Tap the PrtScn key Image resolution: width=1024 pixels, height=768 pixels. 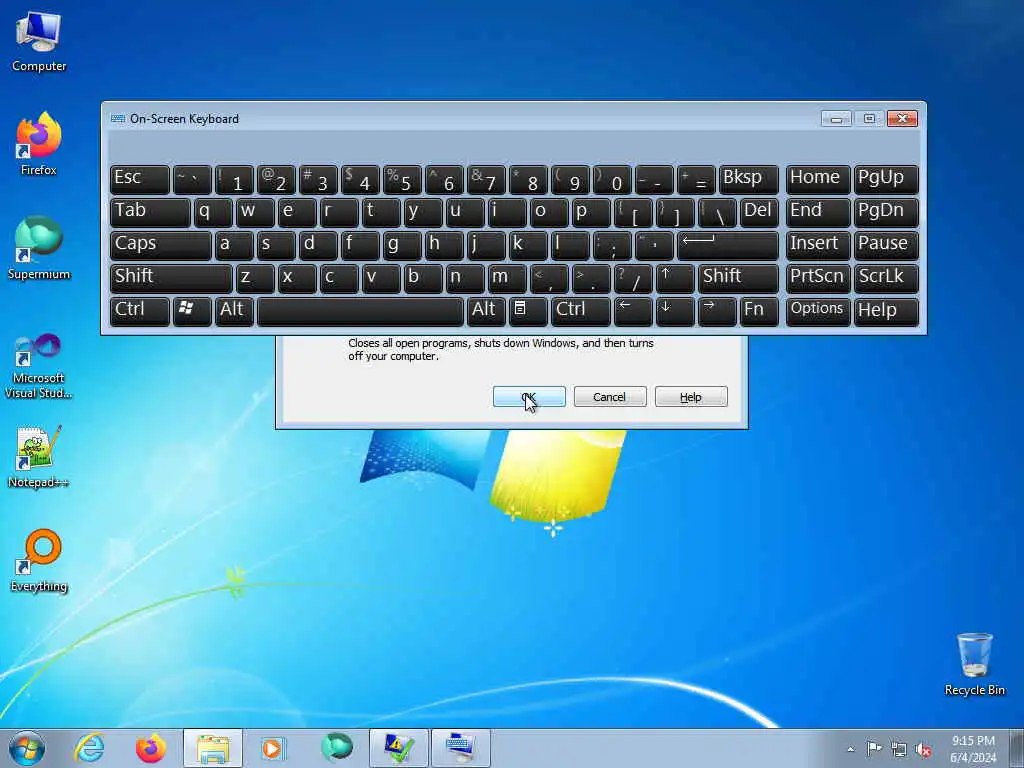(818, 279)
